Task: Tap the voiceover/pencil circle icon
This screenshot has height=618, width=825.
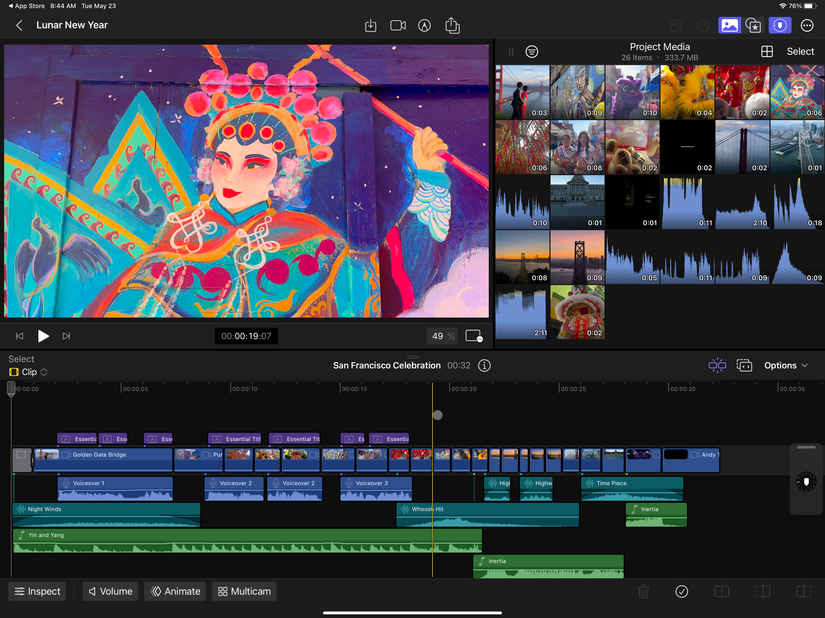Action: [424, 25]
